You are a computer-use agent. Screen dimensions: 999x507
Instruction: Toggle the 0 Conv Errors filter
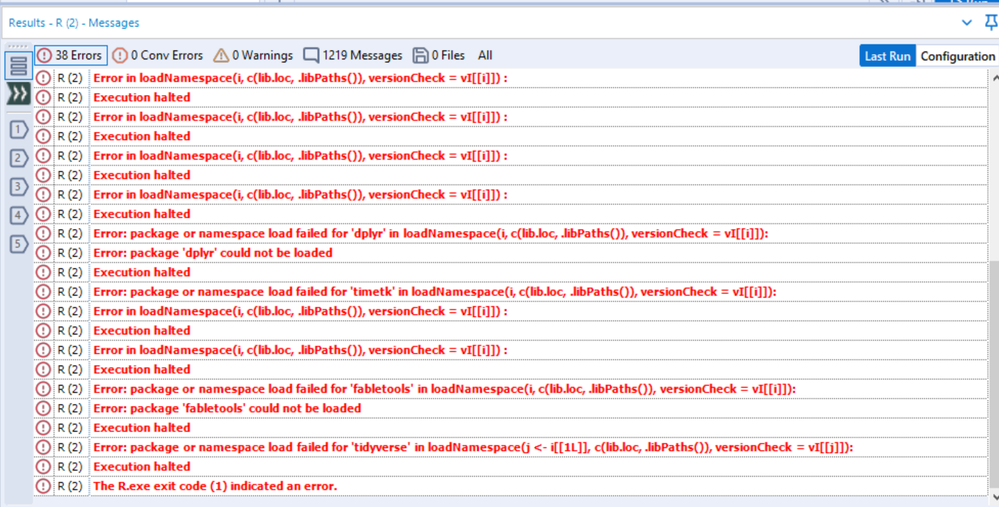pos(157,55)
